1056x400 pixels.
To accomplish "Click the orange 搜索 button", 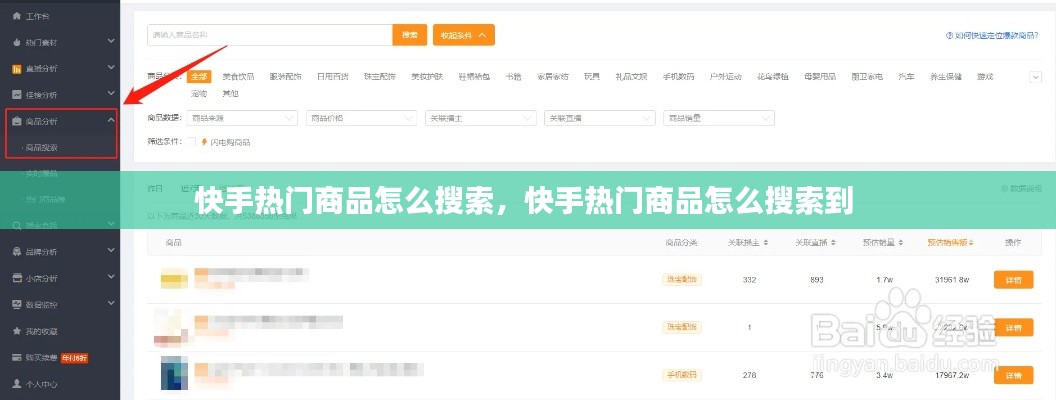I will coord(409,35).
